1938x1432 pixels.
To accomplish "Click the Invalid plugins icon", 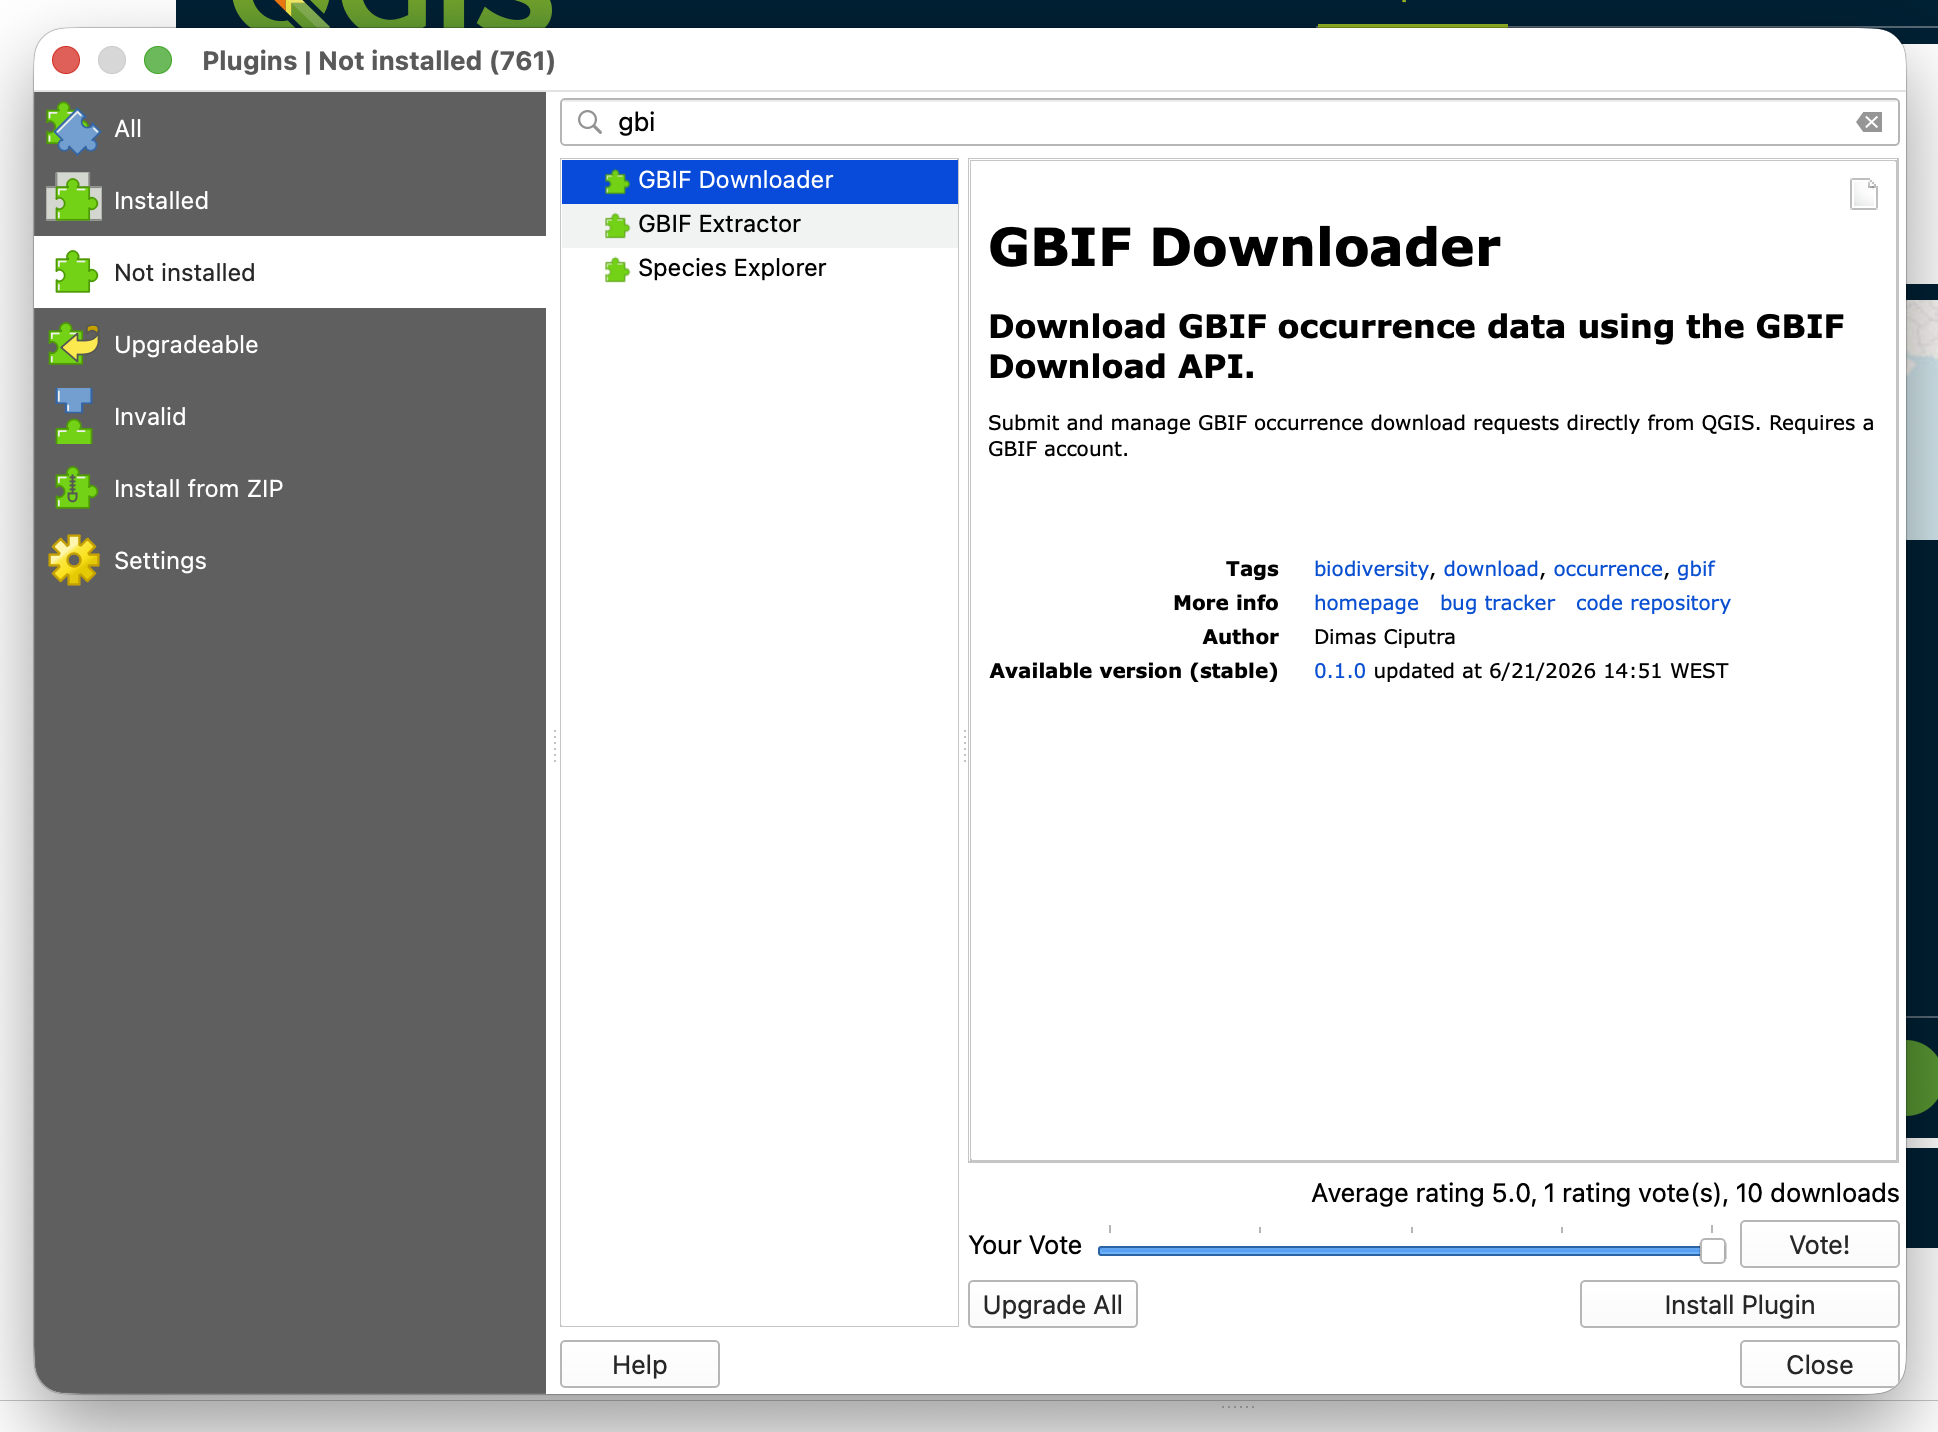I will pyautogui.click(x=73, y=416).
